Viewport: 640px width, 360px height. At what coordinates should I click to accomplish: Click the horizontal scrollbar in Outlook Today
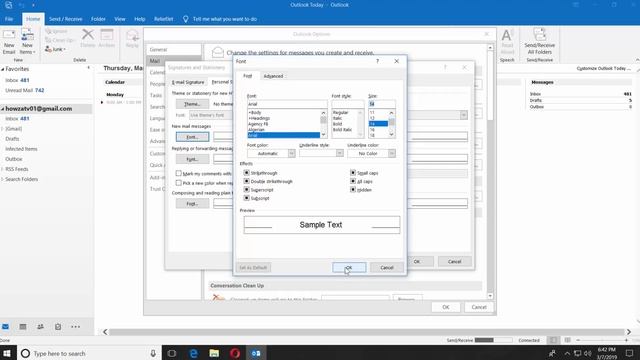pyautogui.click(x=366, y=332)
